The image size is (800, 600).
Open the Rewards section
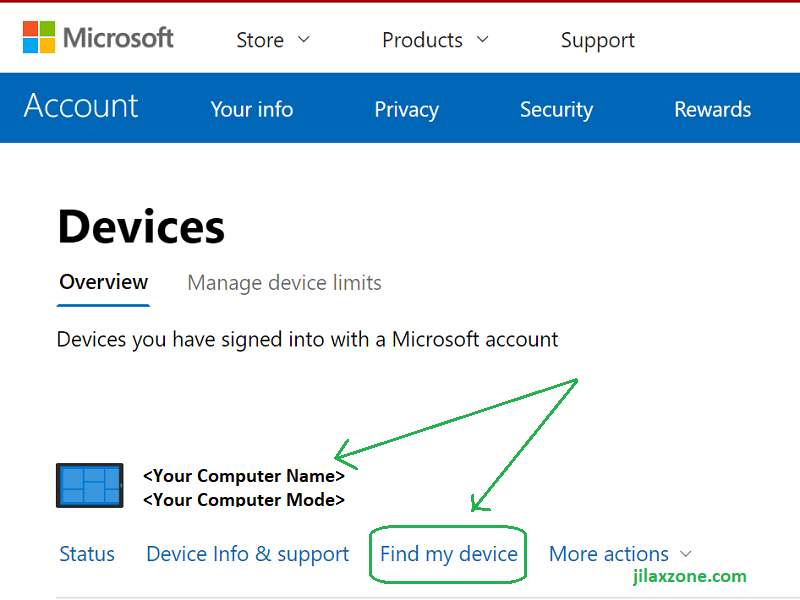click(x=713, y=109)
